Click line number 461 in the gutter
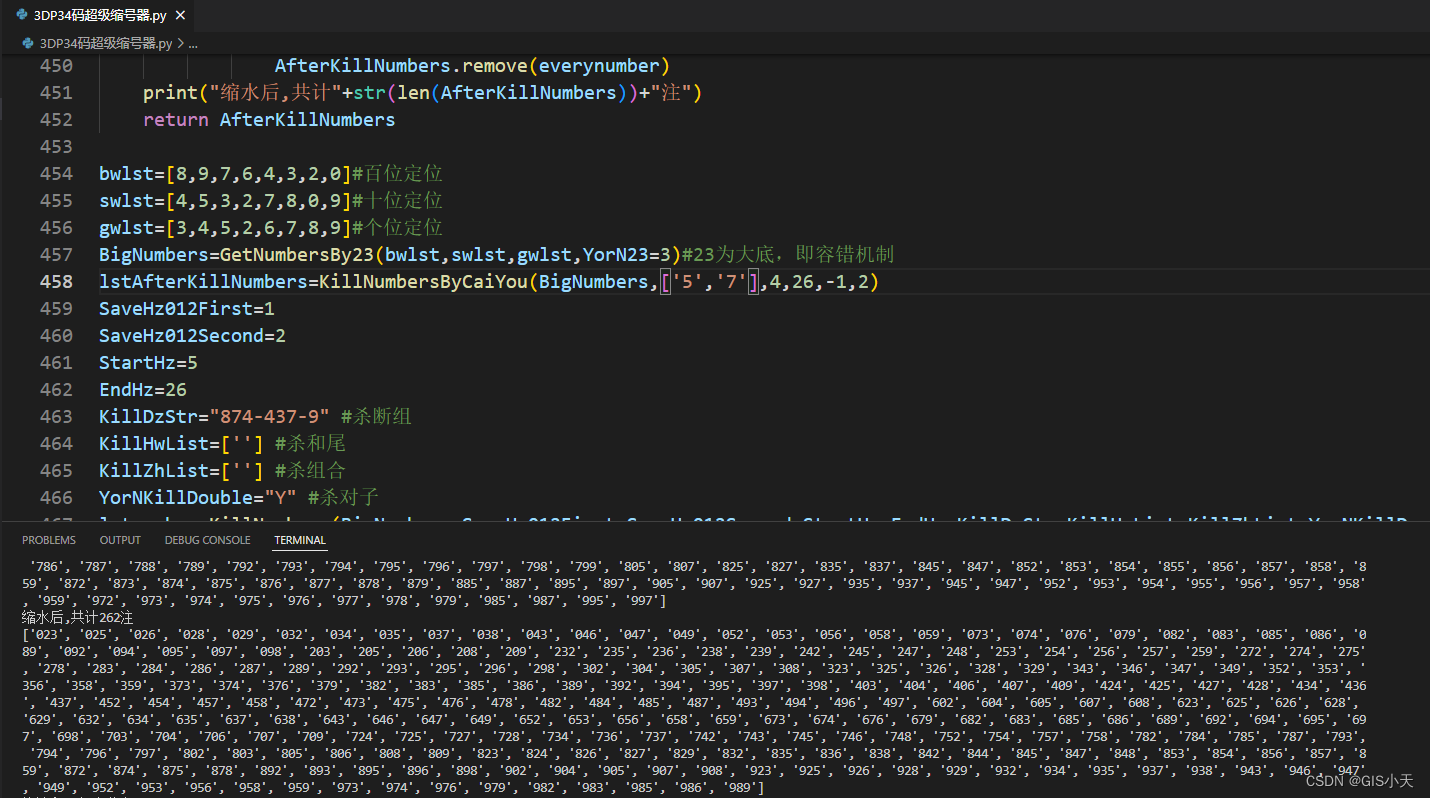 [x=56, y=363]
